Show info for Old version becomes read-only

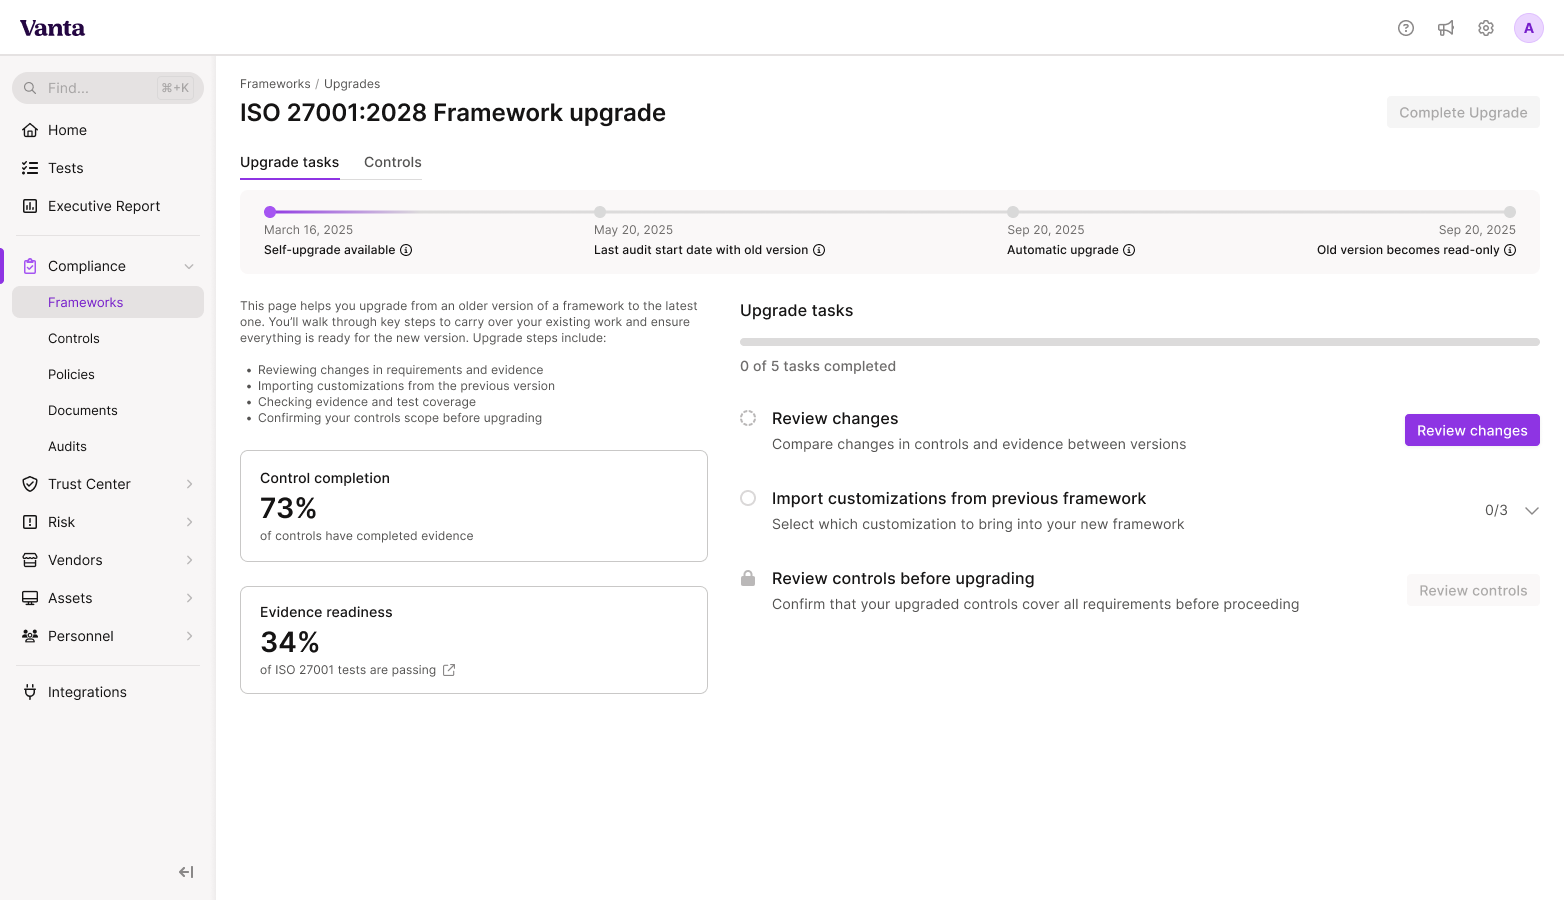tap(1510, 250)
